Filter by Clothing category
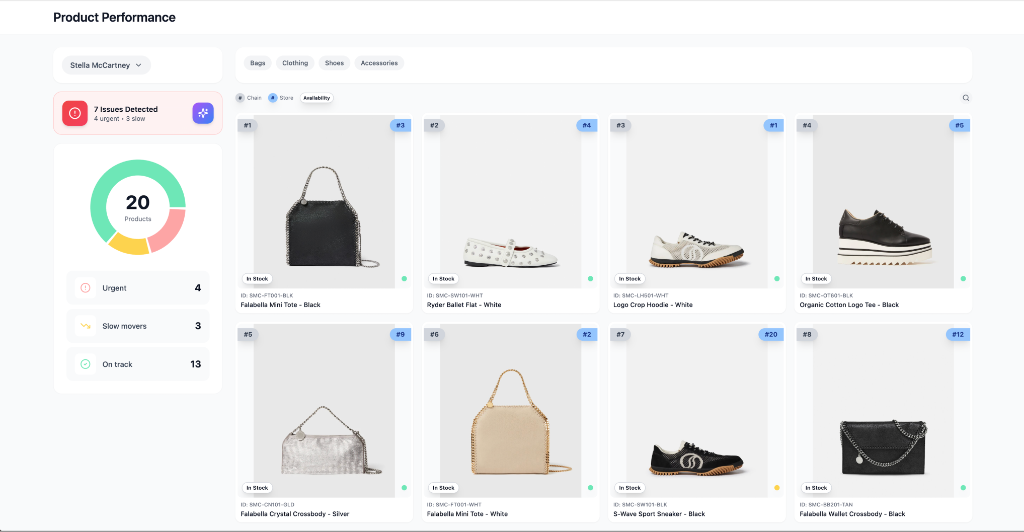The height and width of the screenshot is (532, 1024). point(295,63)
